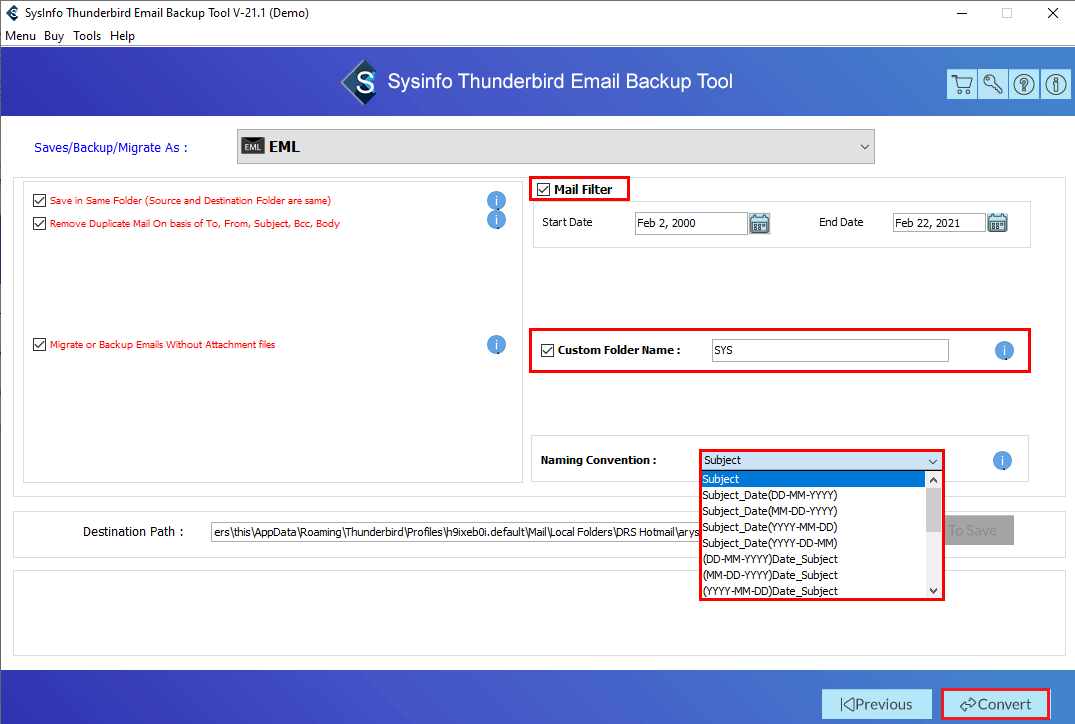Go back with Previous button

(x=877, y=704)
